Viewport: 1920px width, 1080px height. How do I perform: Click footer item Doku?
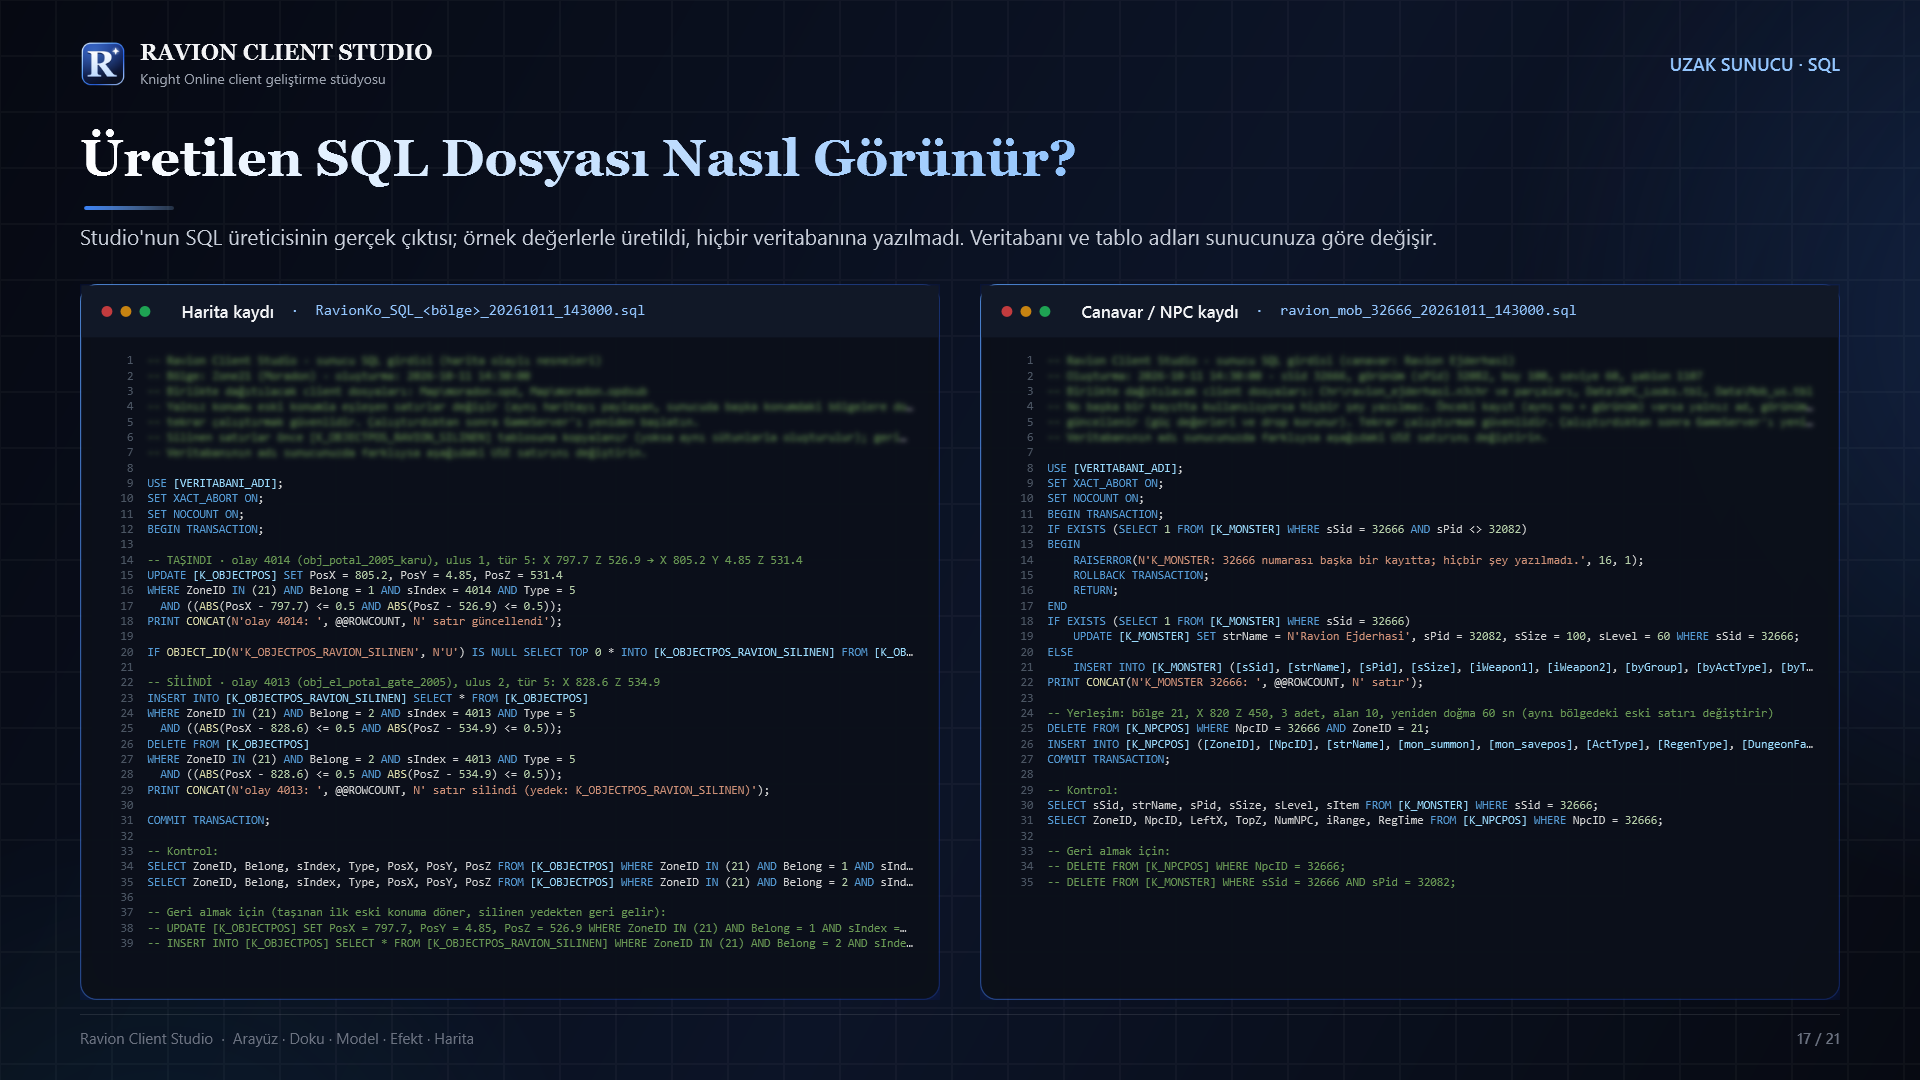[307, 1039]
